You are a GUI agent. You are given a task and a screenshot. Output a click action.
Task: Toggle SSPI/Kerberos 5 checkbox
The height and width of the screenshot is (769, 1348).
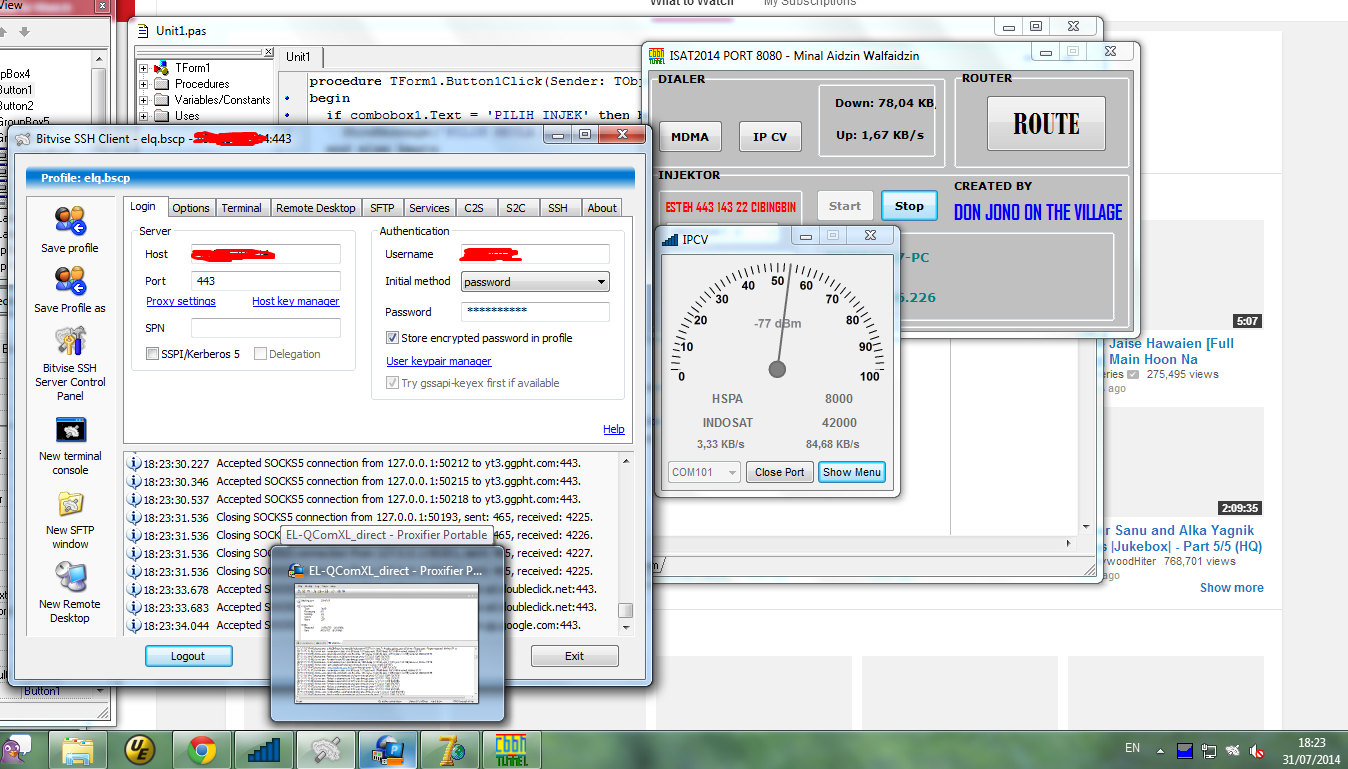click(x=152, y=354)
